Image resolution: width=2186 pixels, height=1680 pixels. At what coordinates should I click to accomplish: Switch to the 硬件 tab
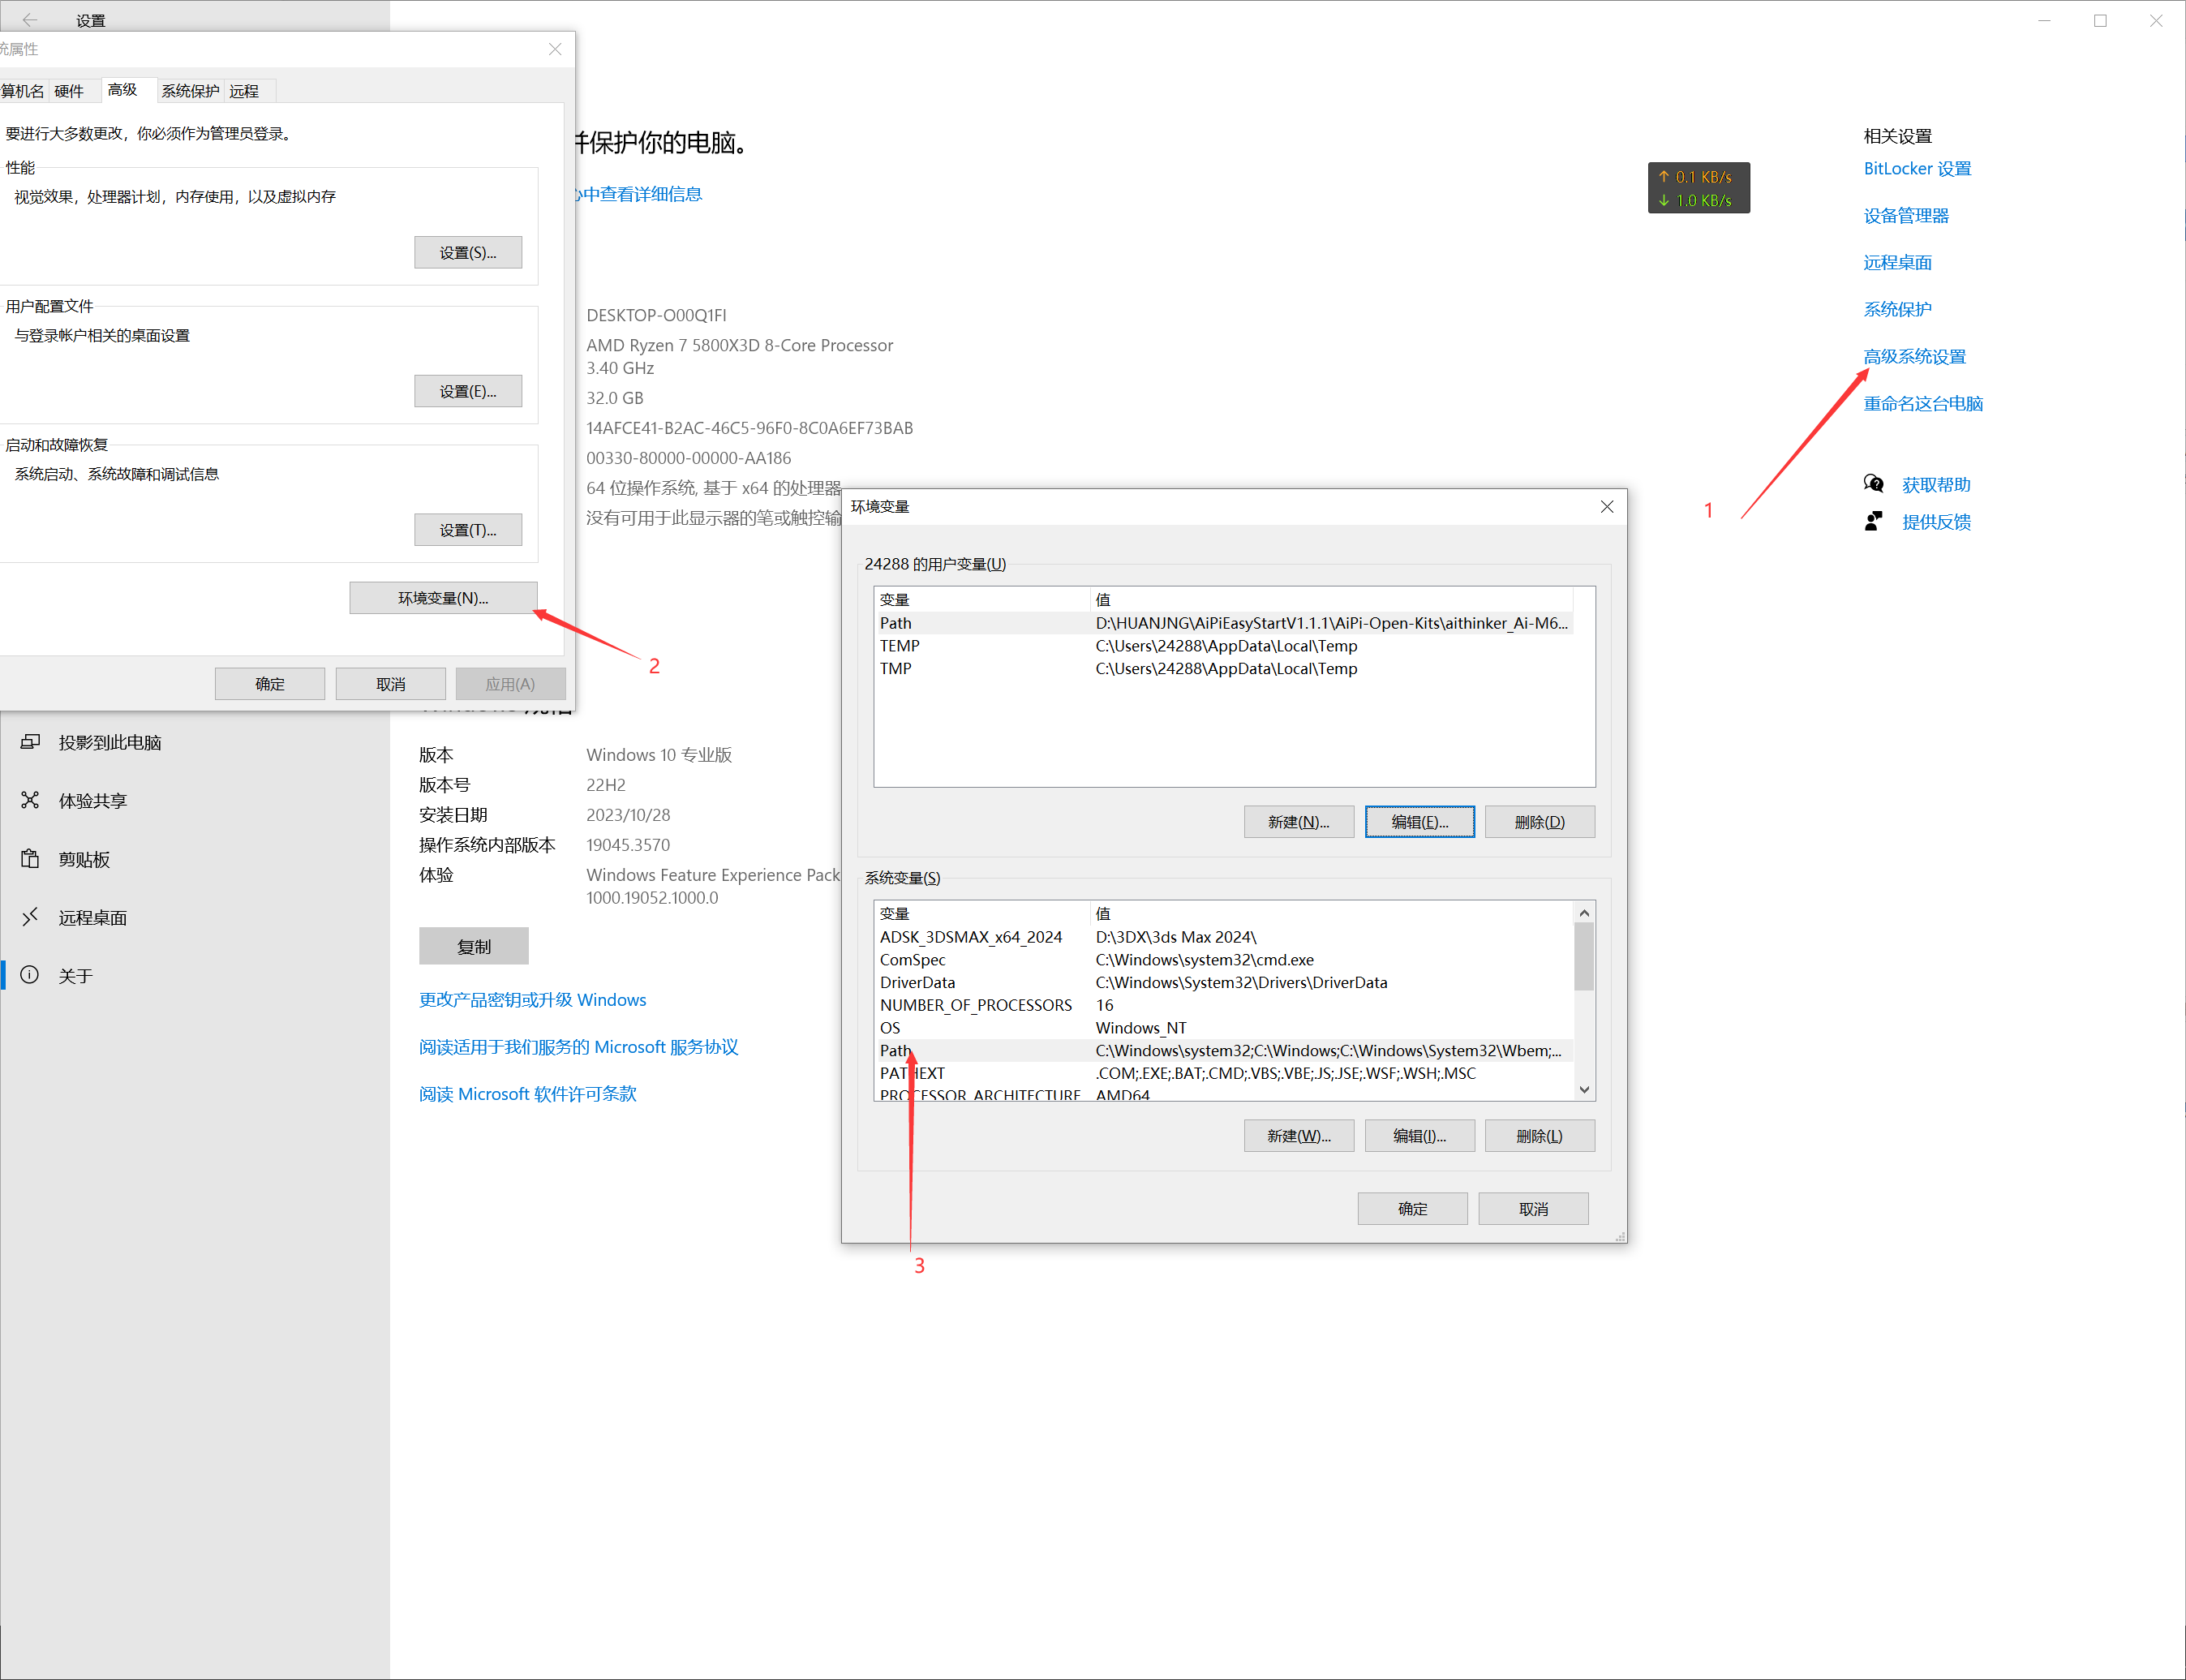coord(69,91)
